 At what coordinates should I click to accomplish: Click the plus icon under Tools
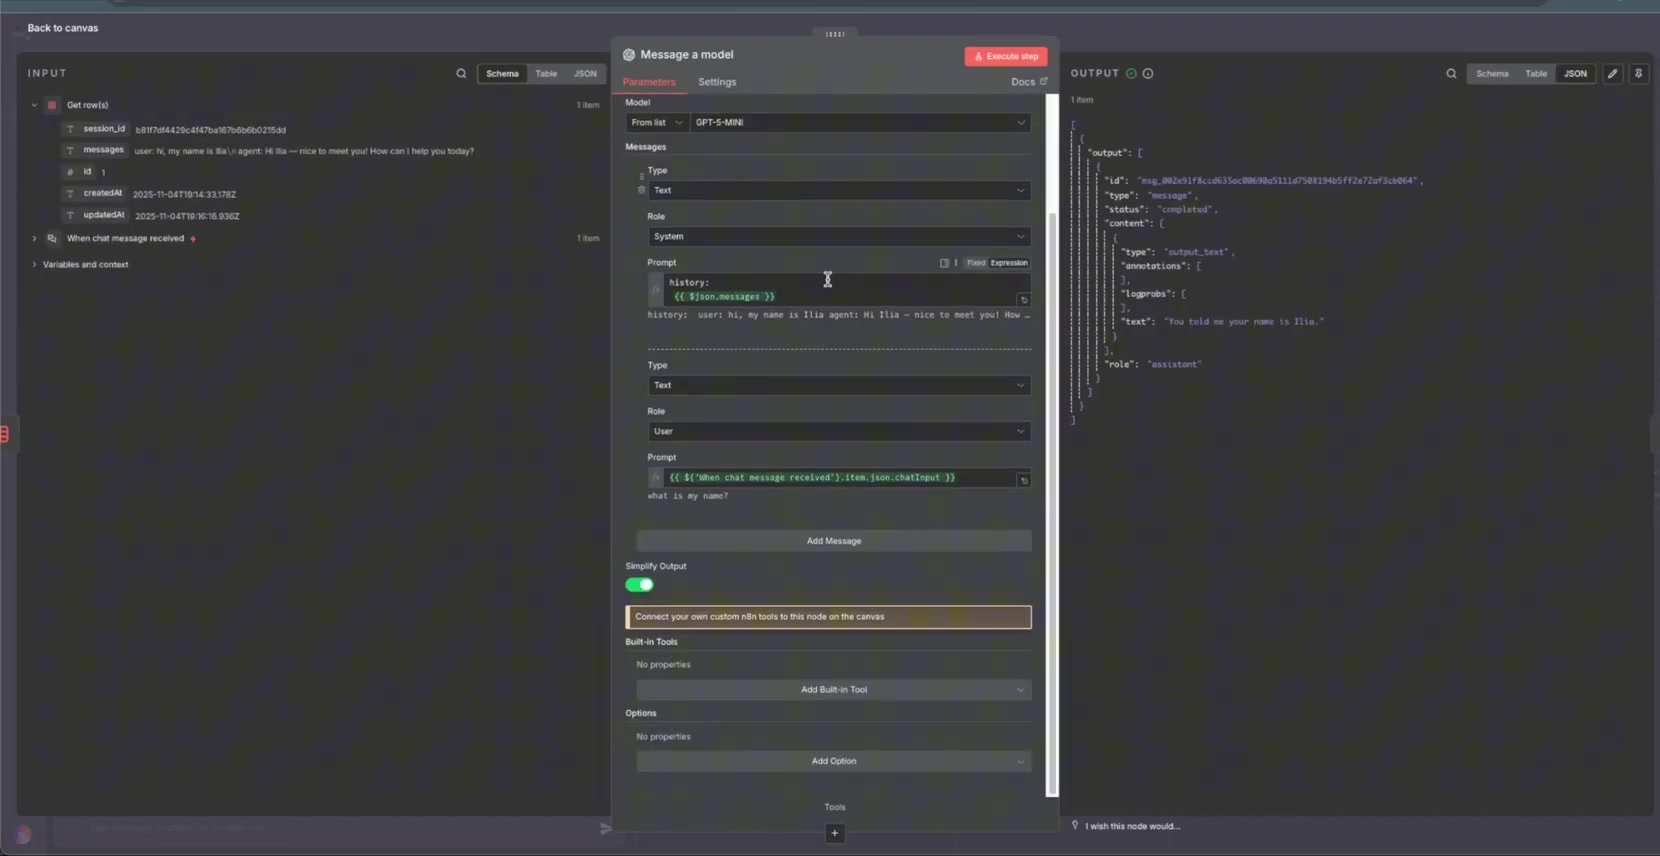[x=835, y=833]
